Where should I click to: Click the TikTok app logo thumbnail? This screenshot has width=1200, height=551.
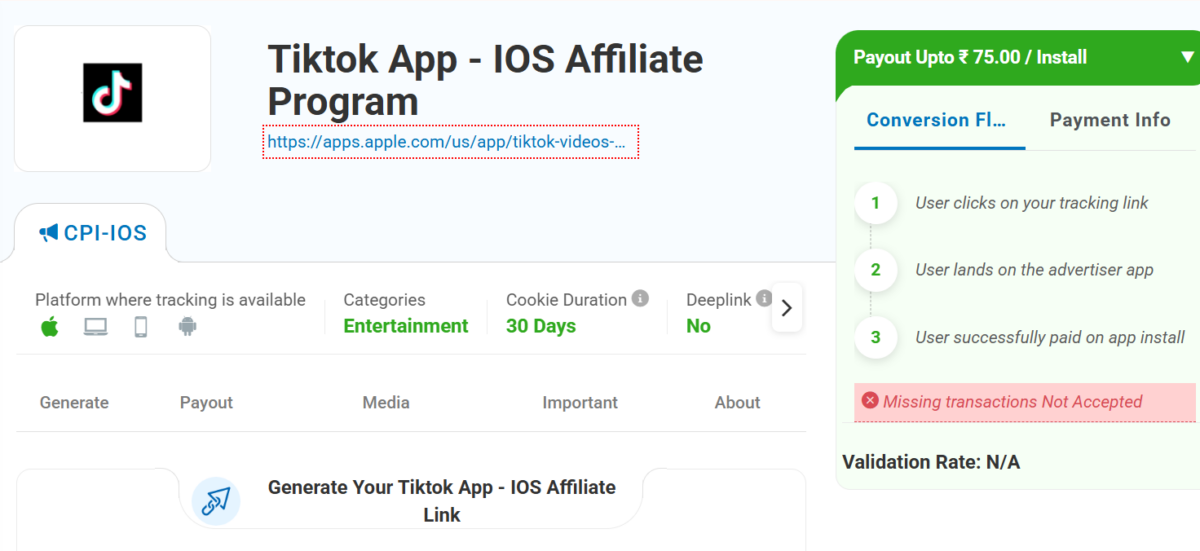tap(112, 93)
